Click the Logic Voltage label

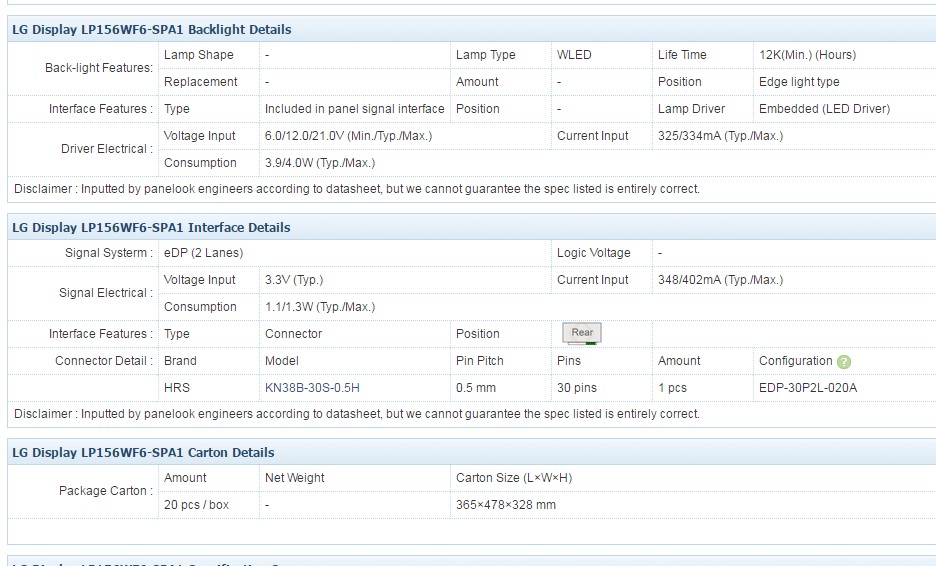[x=593, y=253]
